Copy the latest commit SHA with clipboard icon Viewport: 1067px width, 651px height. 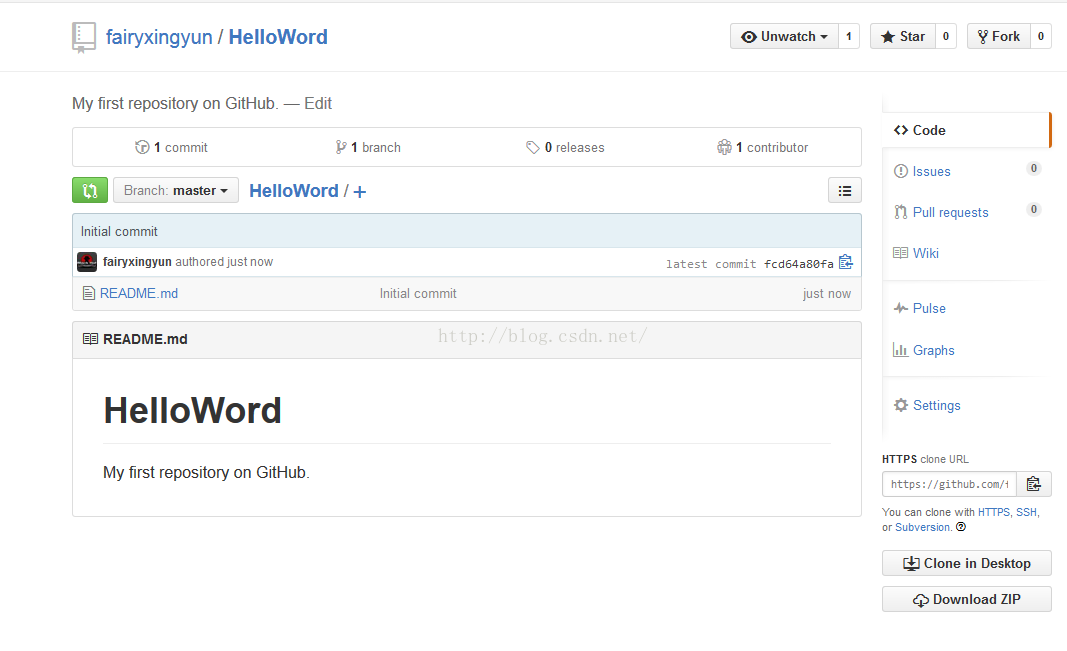(x=846, y=263)
